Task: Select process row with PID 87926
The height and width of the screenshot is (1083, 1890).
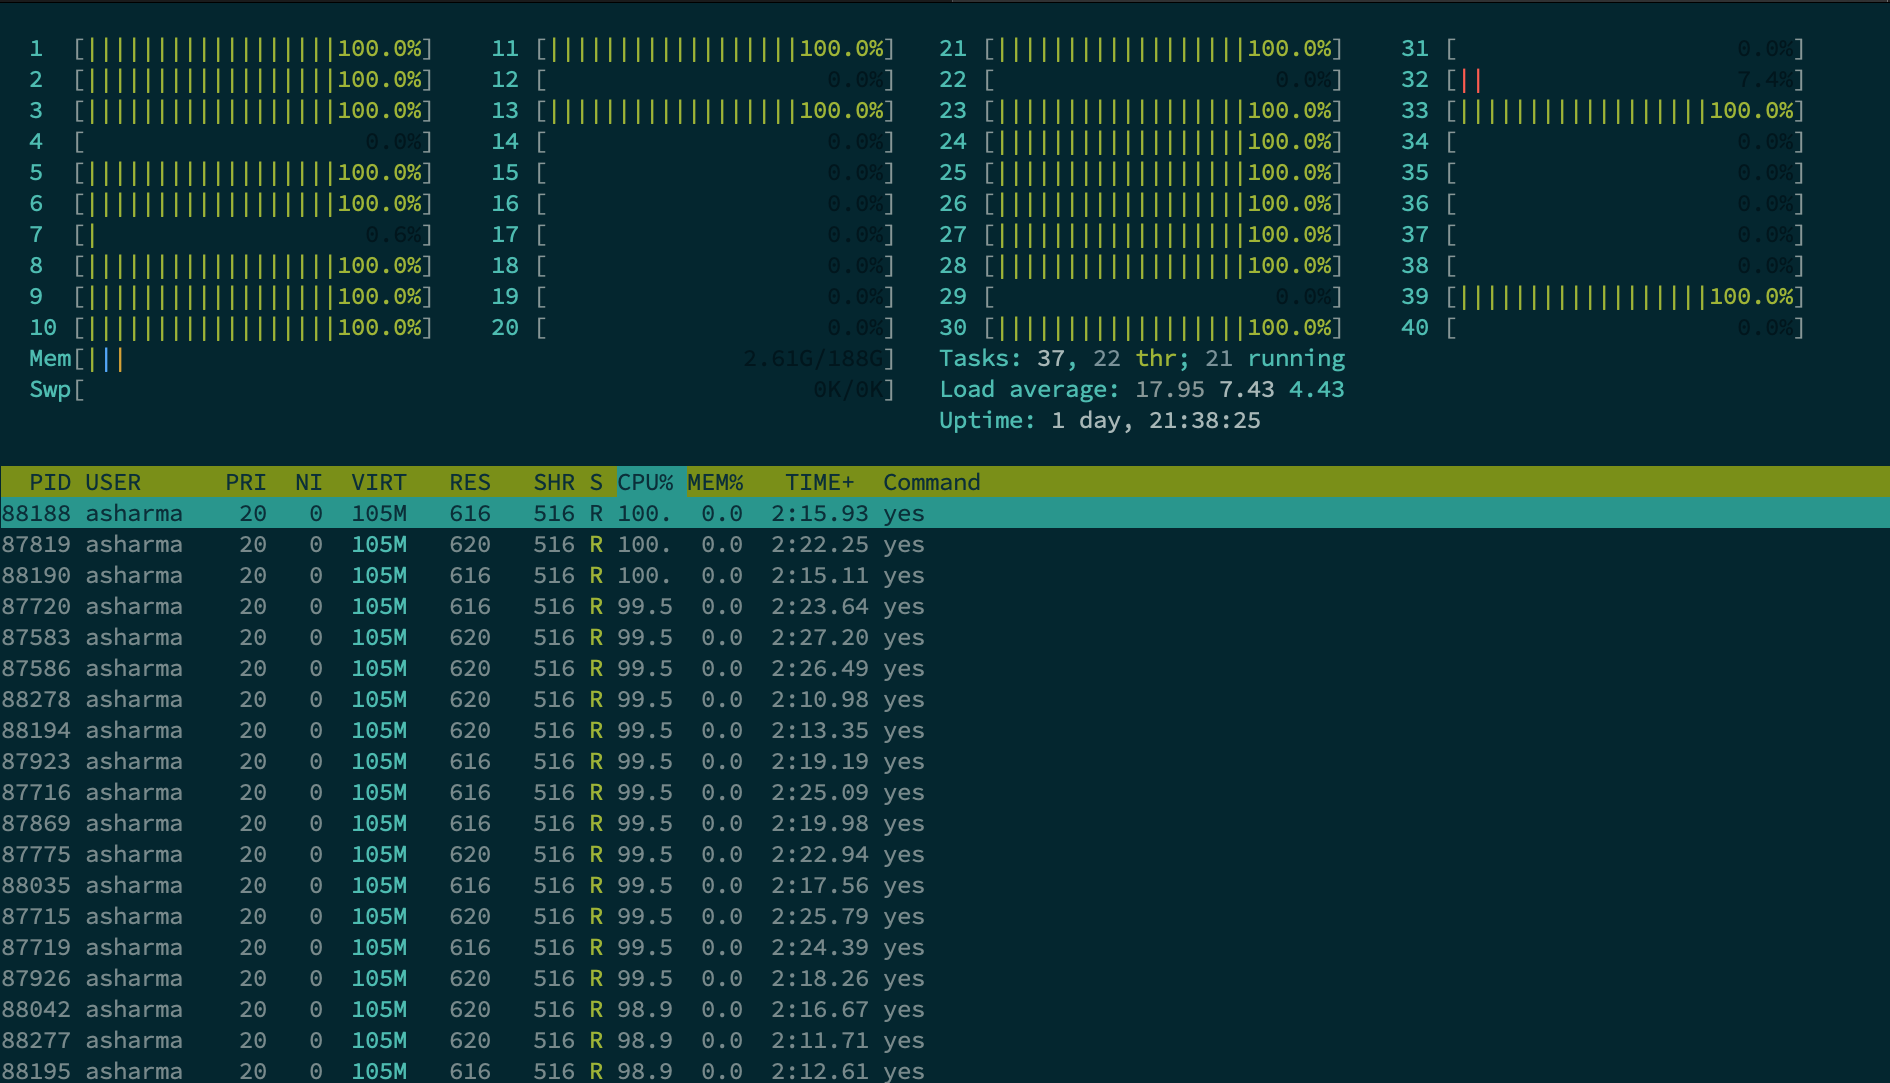Action: click(x=945, y=978)
